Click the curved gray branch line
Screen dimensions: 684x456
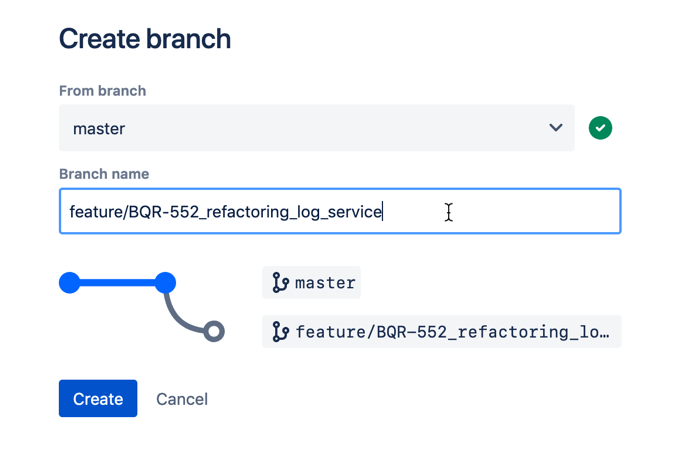178,316
